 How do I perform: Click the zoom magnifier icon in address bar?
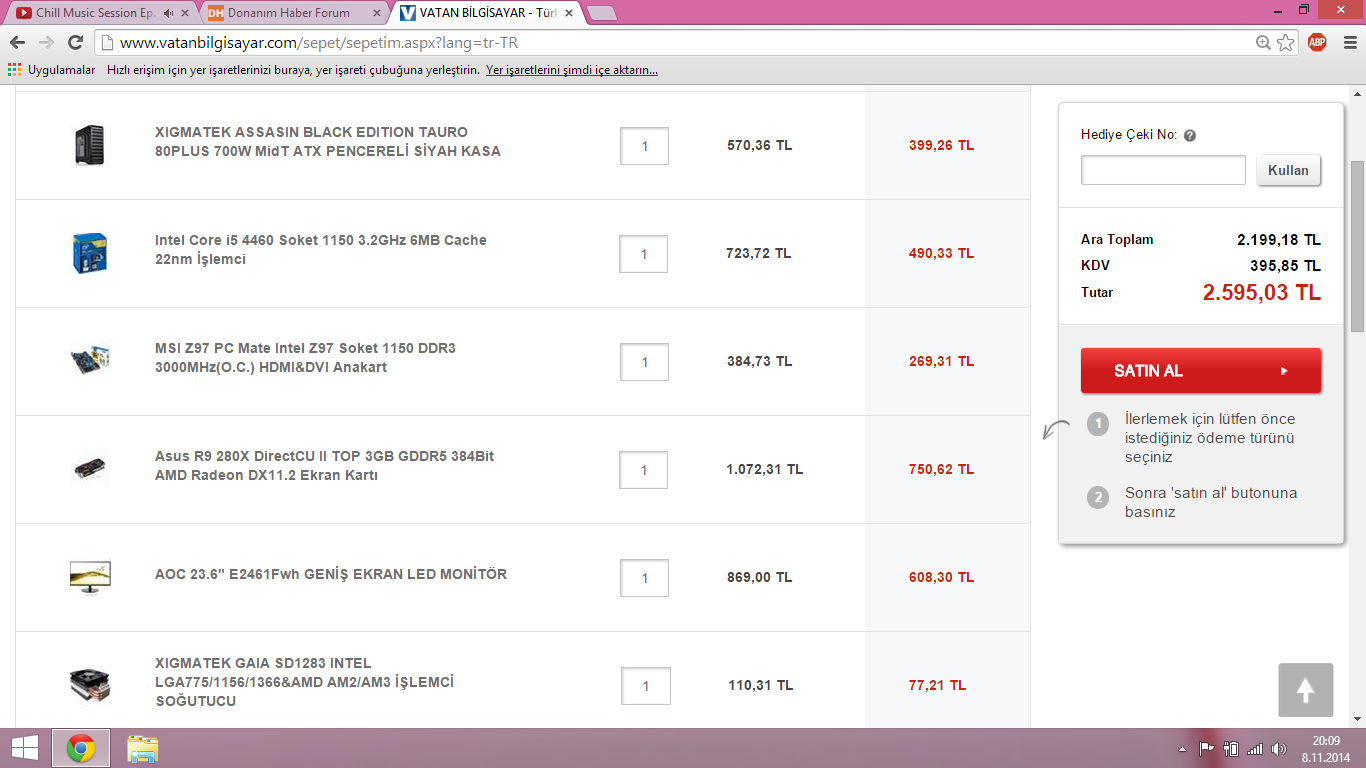click(1264, 43)
